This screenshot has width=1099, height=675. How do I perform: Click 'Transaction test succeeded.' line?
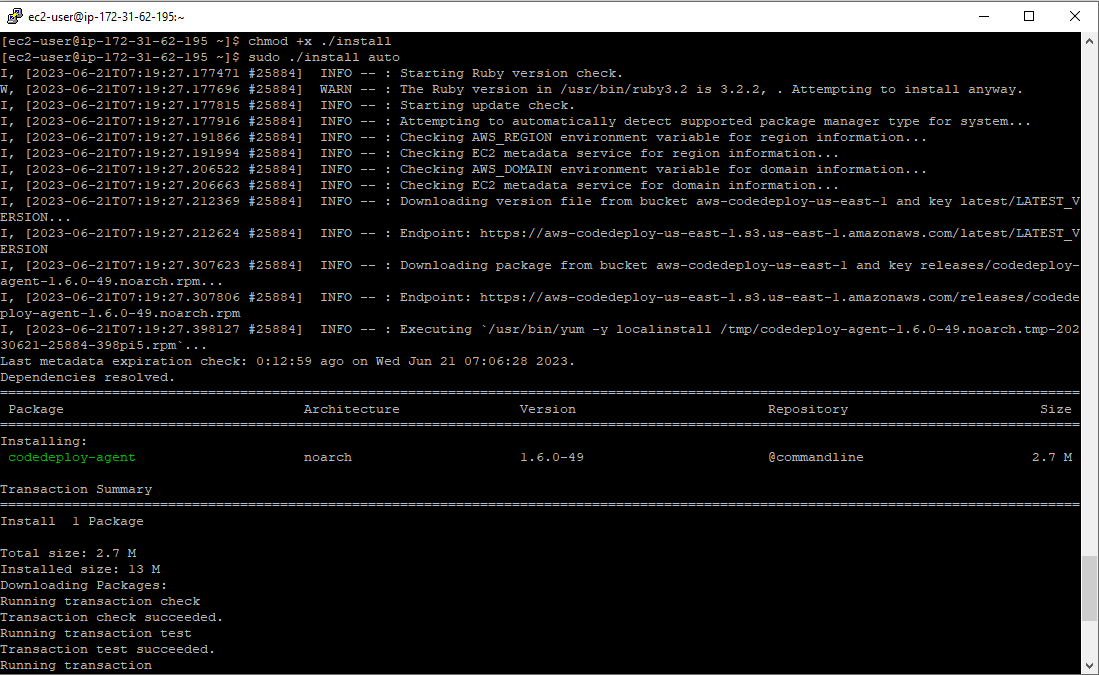(107, 650)
